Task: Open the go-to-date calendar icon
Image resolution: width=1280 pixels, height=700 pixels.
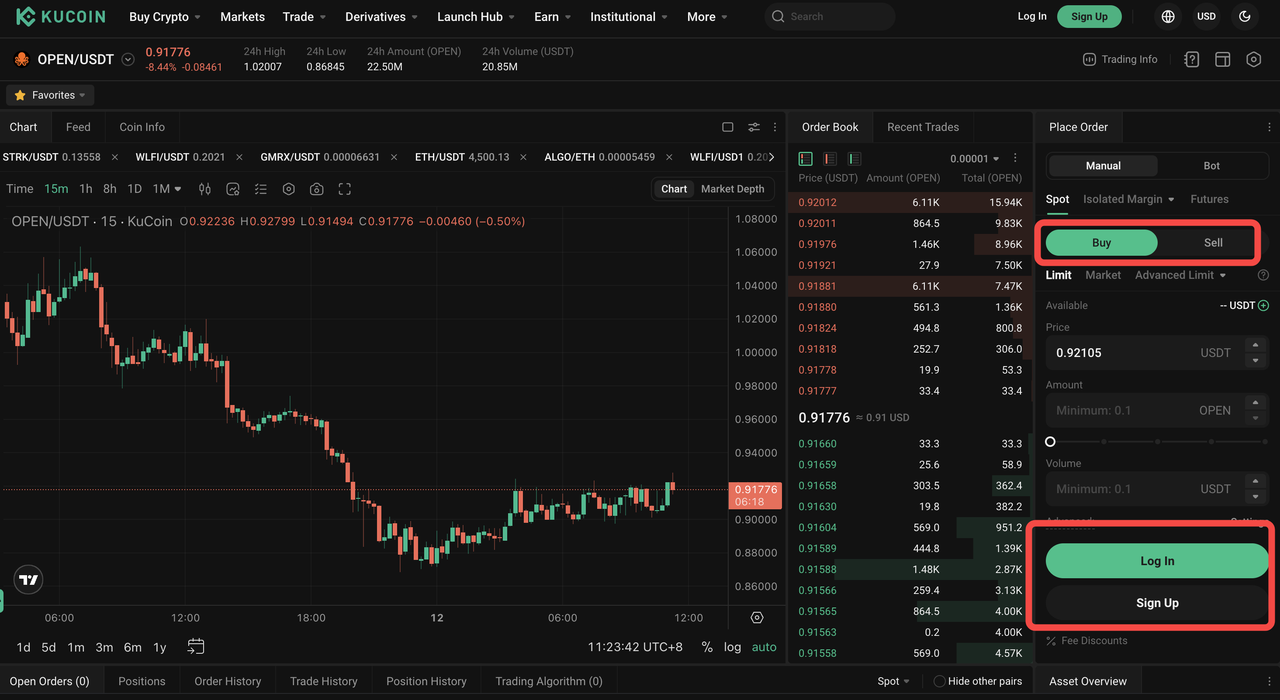Action: tap(196, 647)
